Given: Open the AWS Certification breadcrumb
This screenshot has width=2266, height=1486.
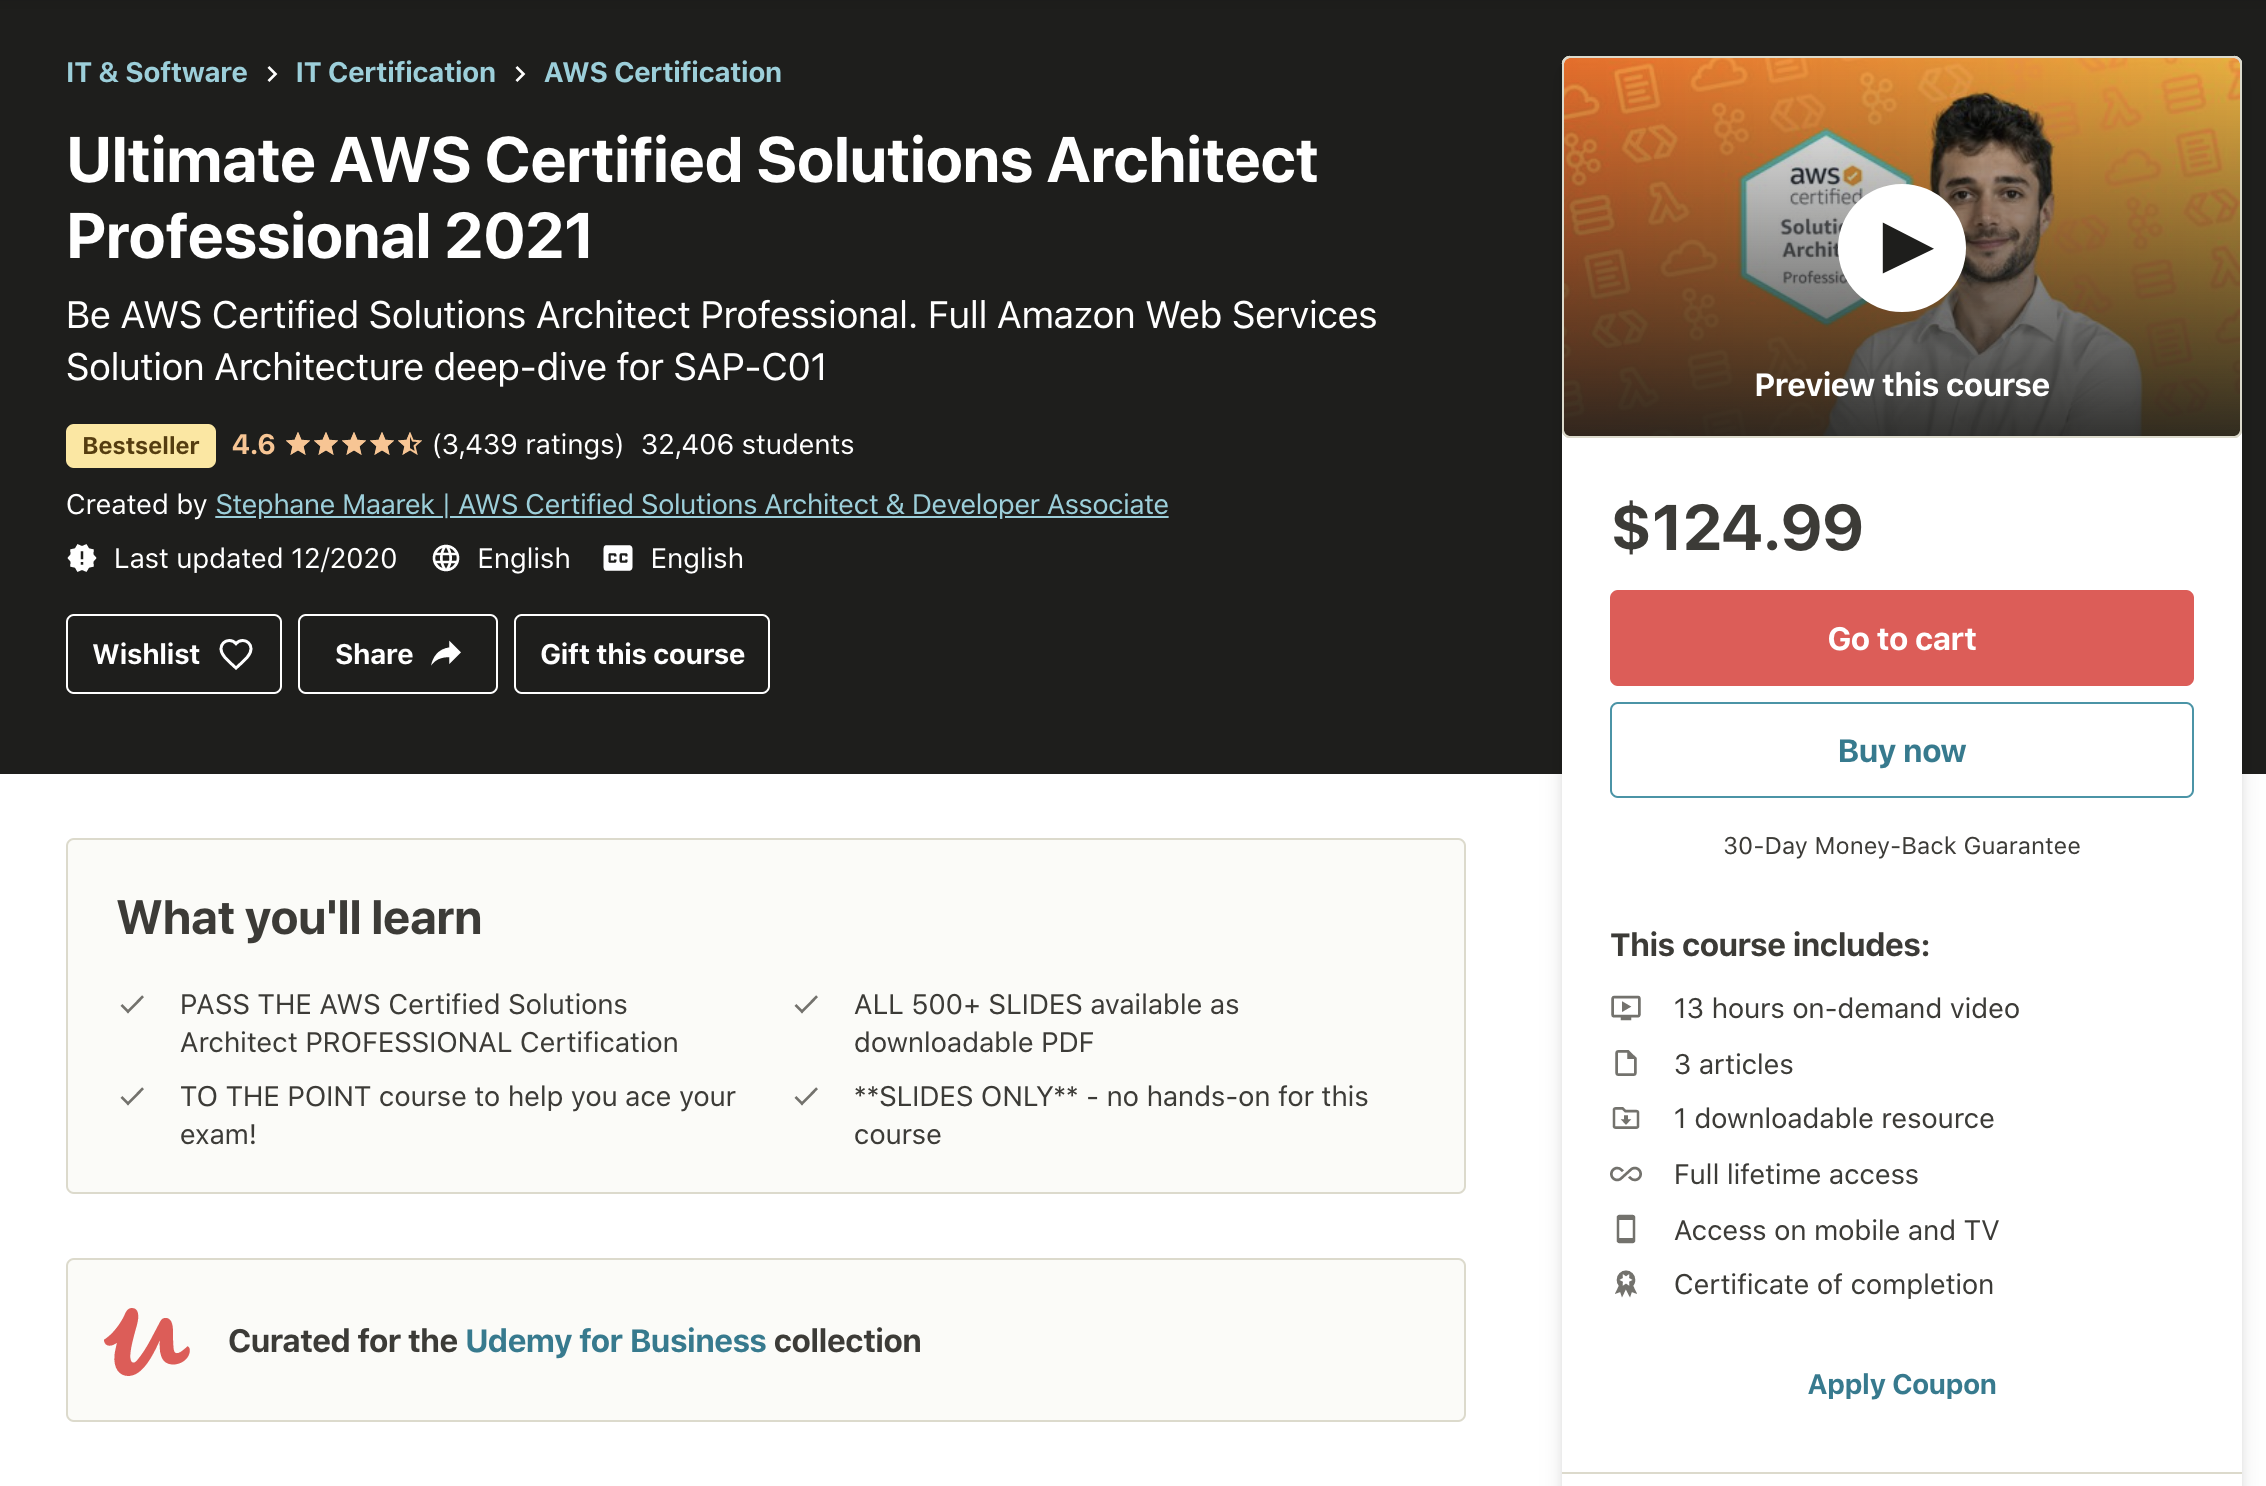Looking at the screenshot, I should pos(662,73).
